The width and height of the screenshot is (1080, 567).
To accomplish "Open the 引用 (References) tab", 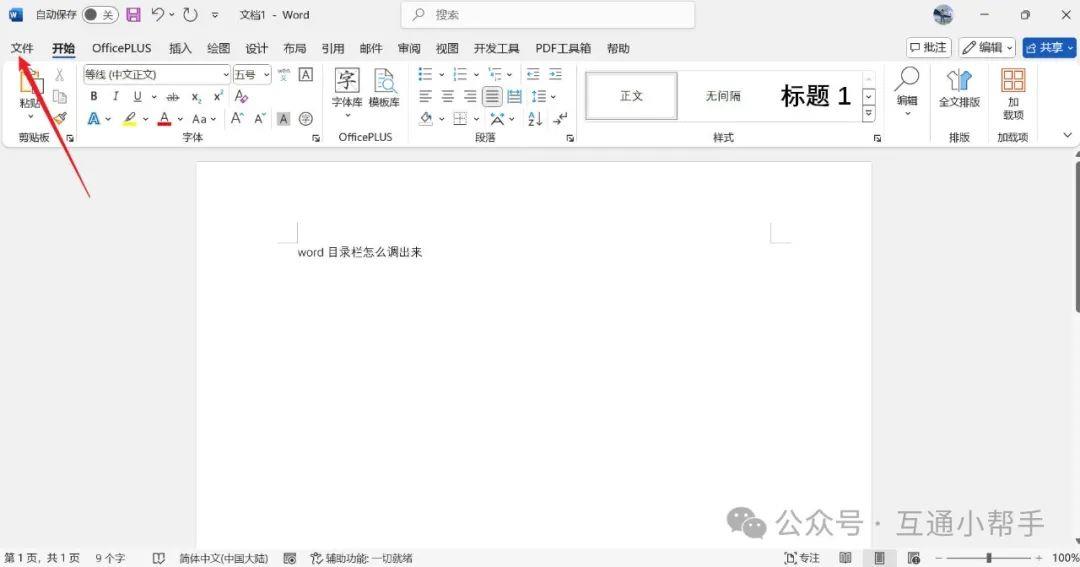I will 333,48.
